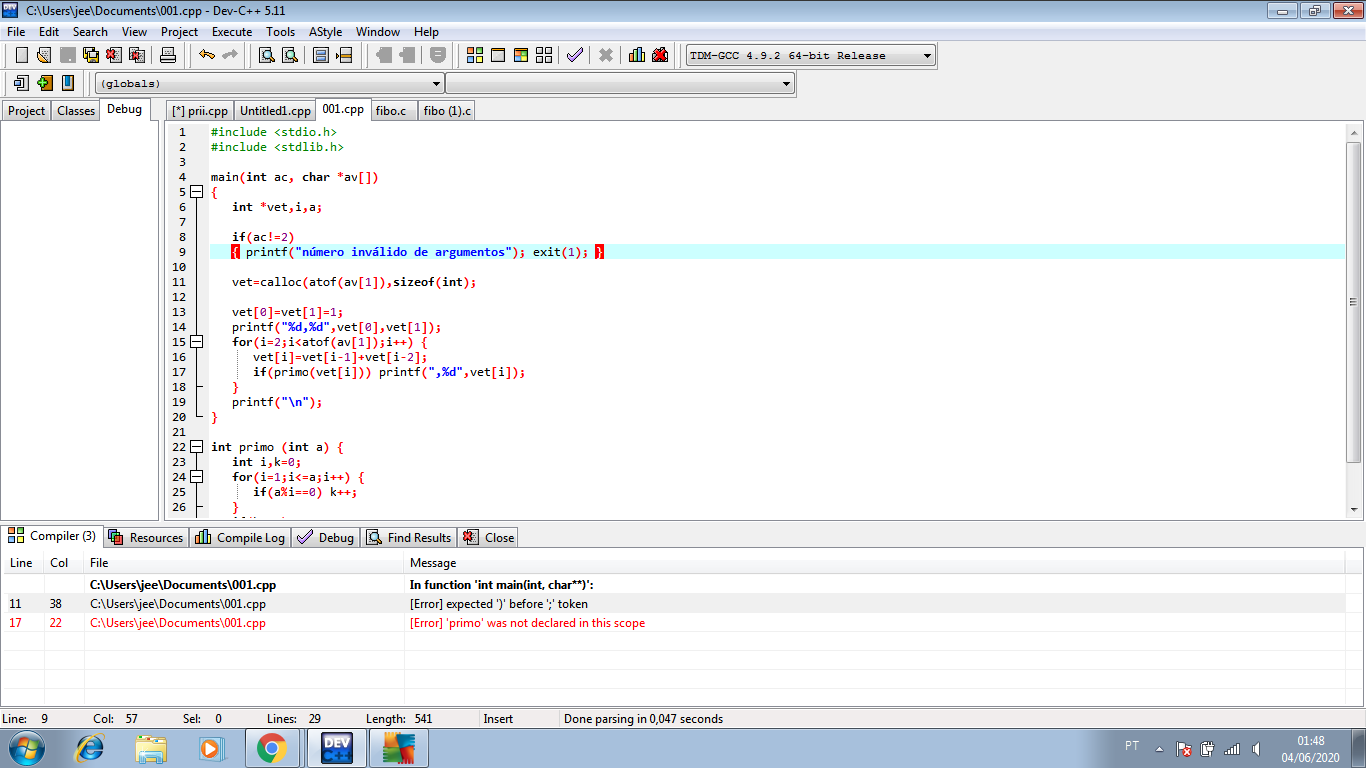Image resolution: width=1366 pixels, height=768 pixels.
Task: Switch to the [*] prii.cpp editor tab
Action: pos(200,111)
